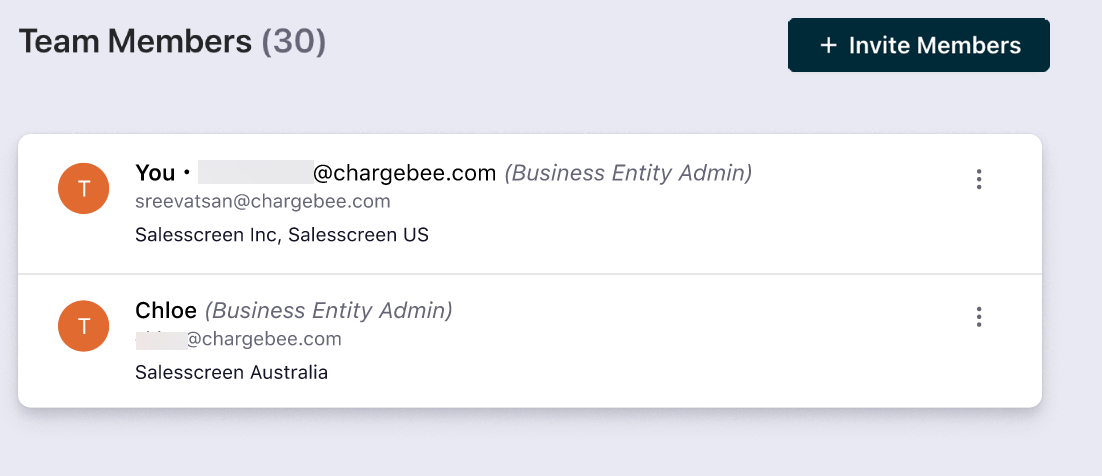Click the Salesscreen US entity text

pos(359,236)
